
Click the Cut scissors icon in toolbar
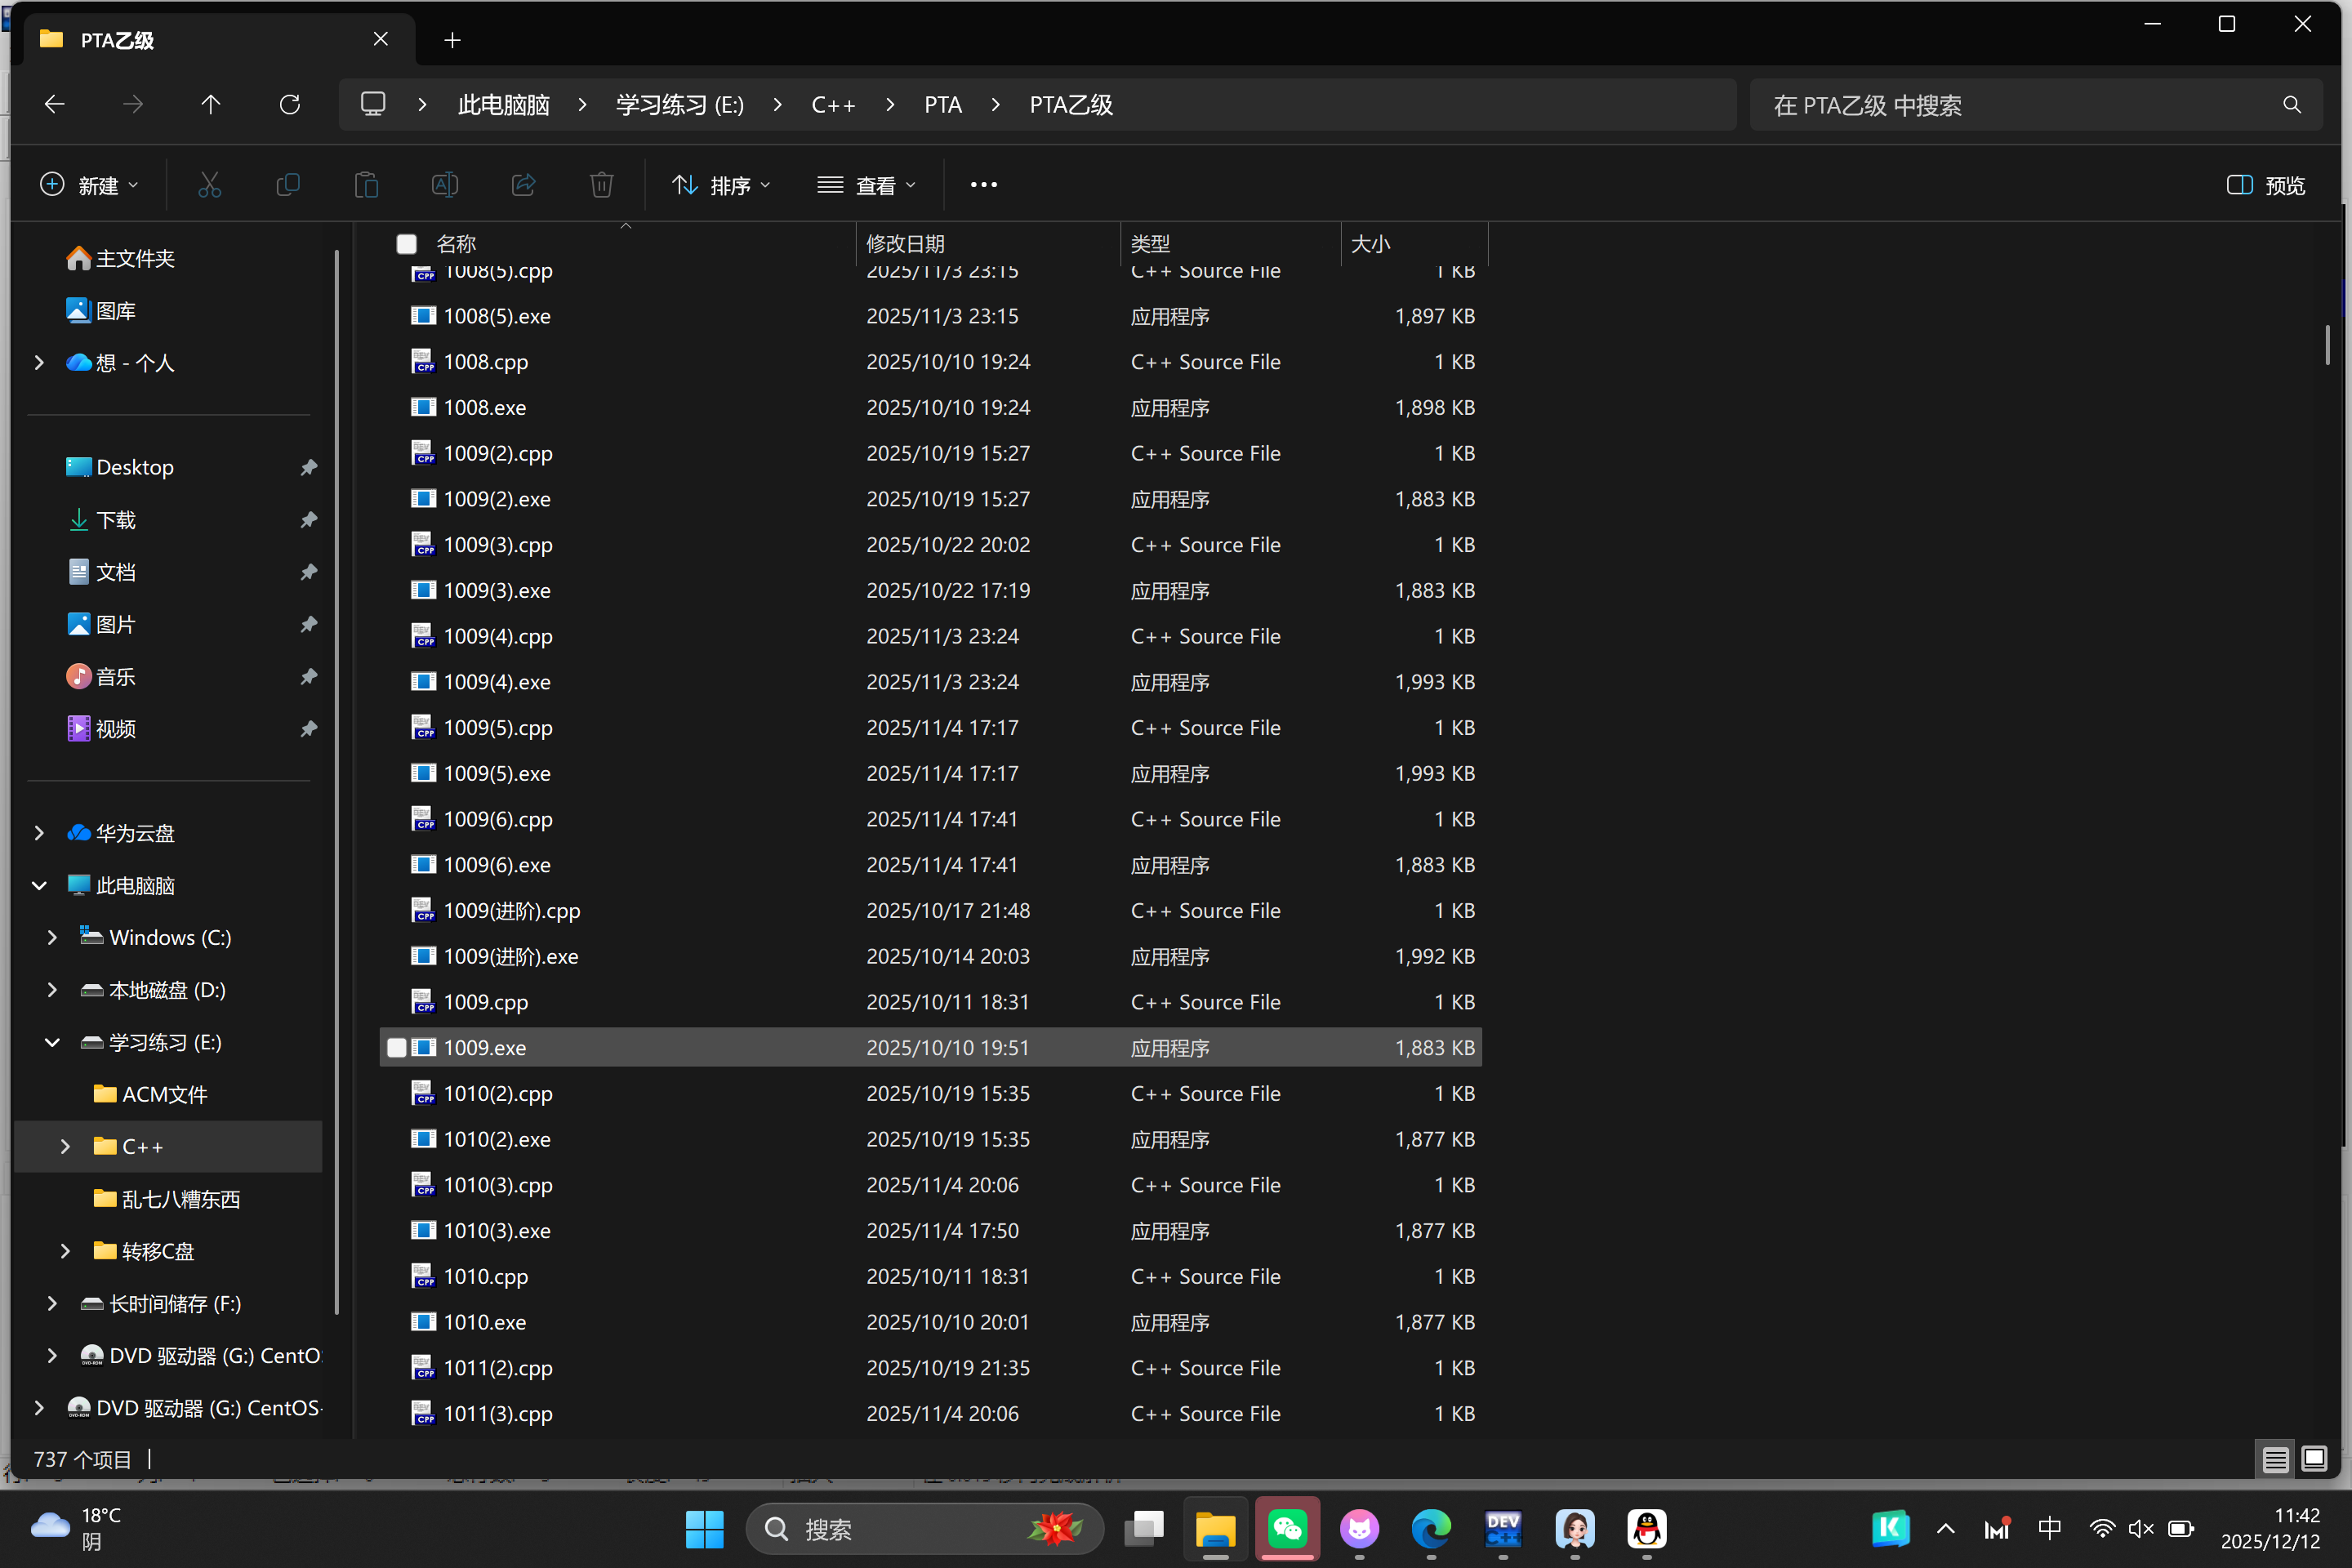[x=209, y=185]
